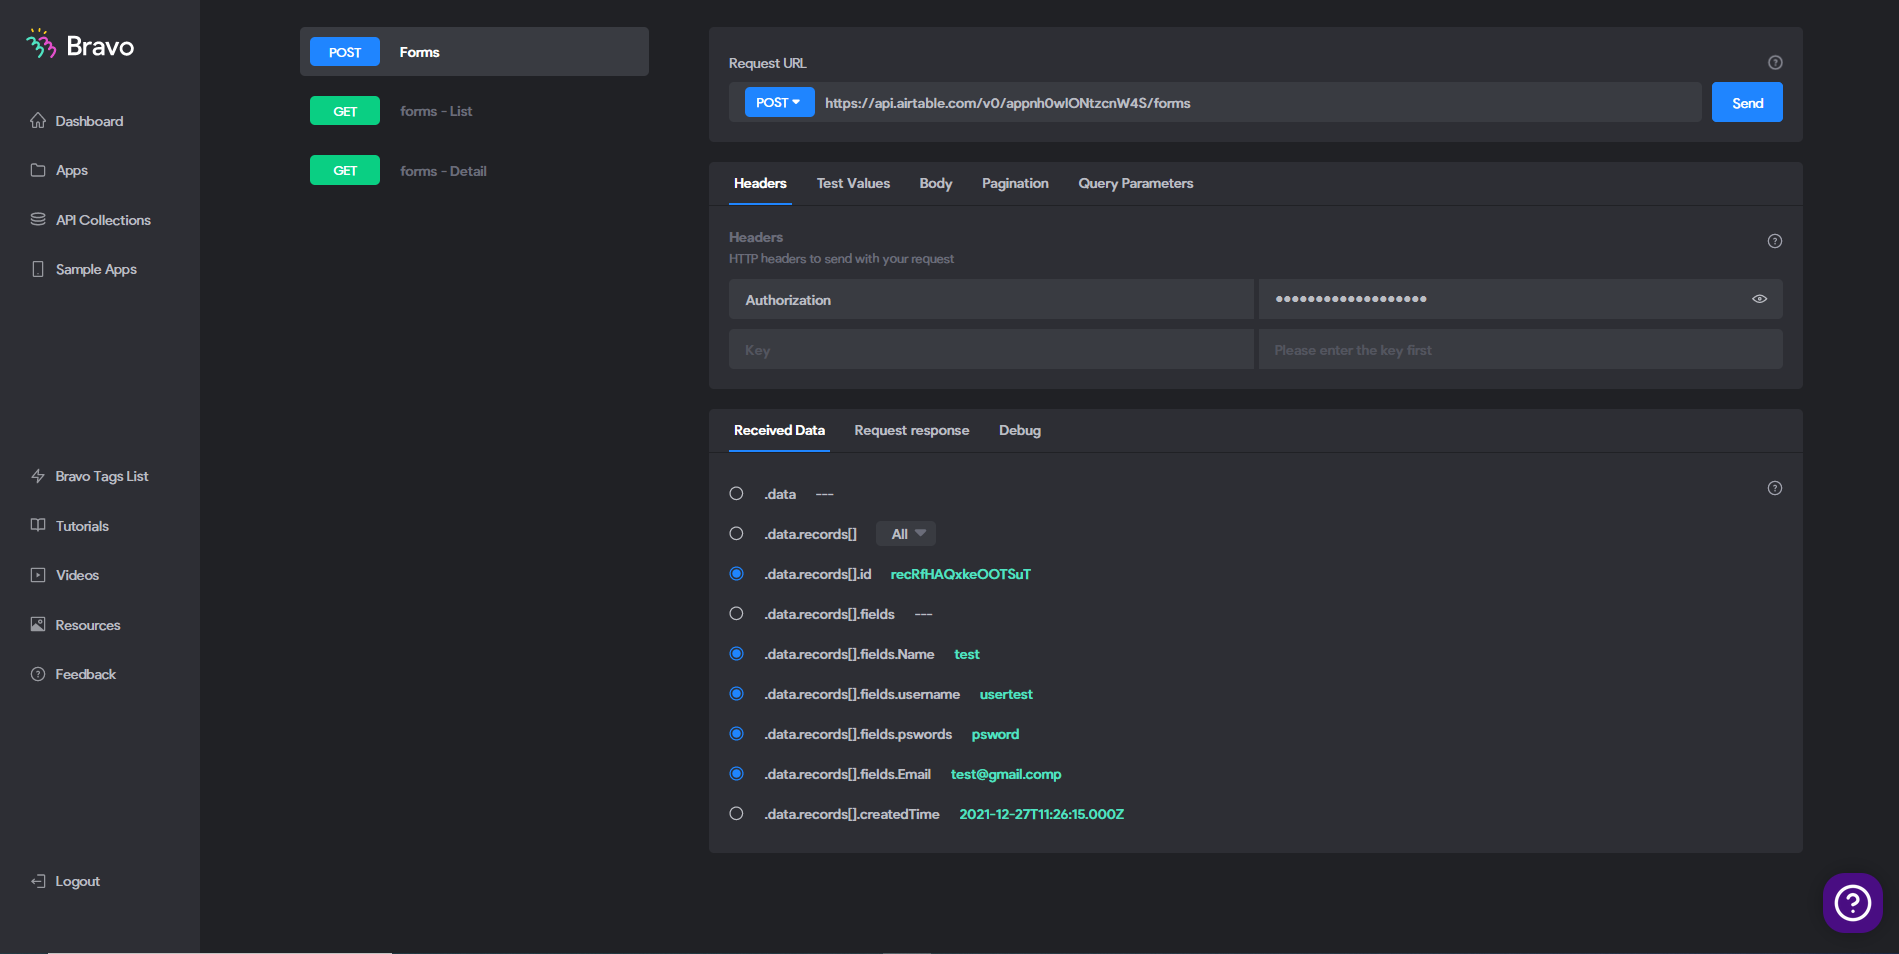Screen dimensions: 1899x954
Task: Toggle the fields.username radio button
Action: [x=737, y=694]
